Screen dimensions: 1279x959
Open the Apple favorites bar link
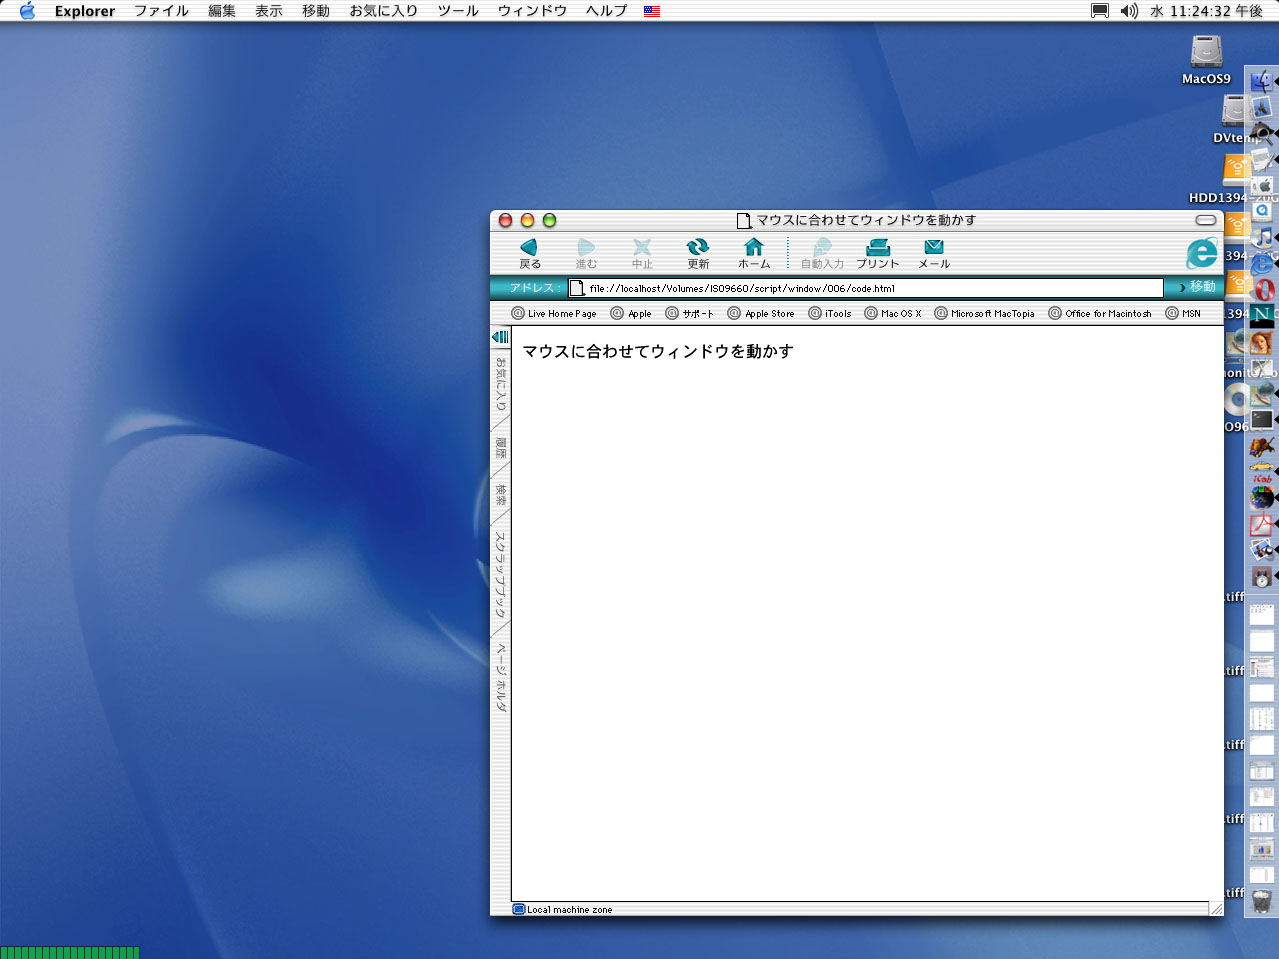point(631,313)
